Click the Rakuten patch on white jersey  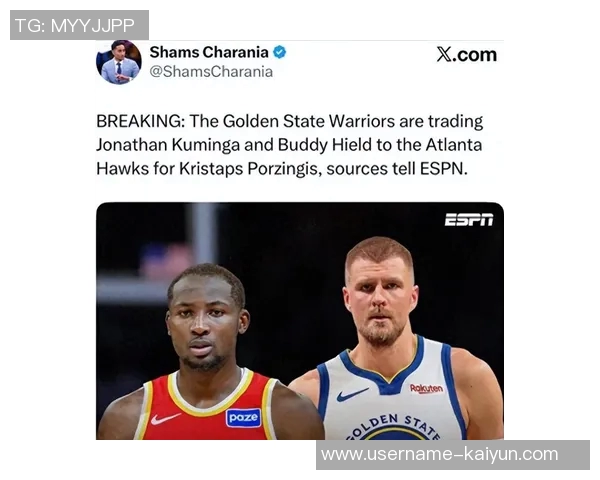426,389
